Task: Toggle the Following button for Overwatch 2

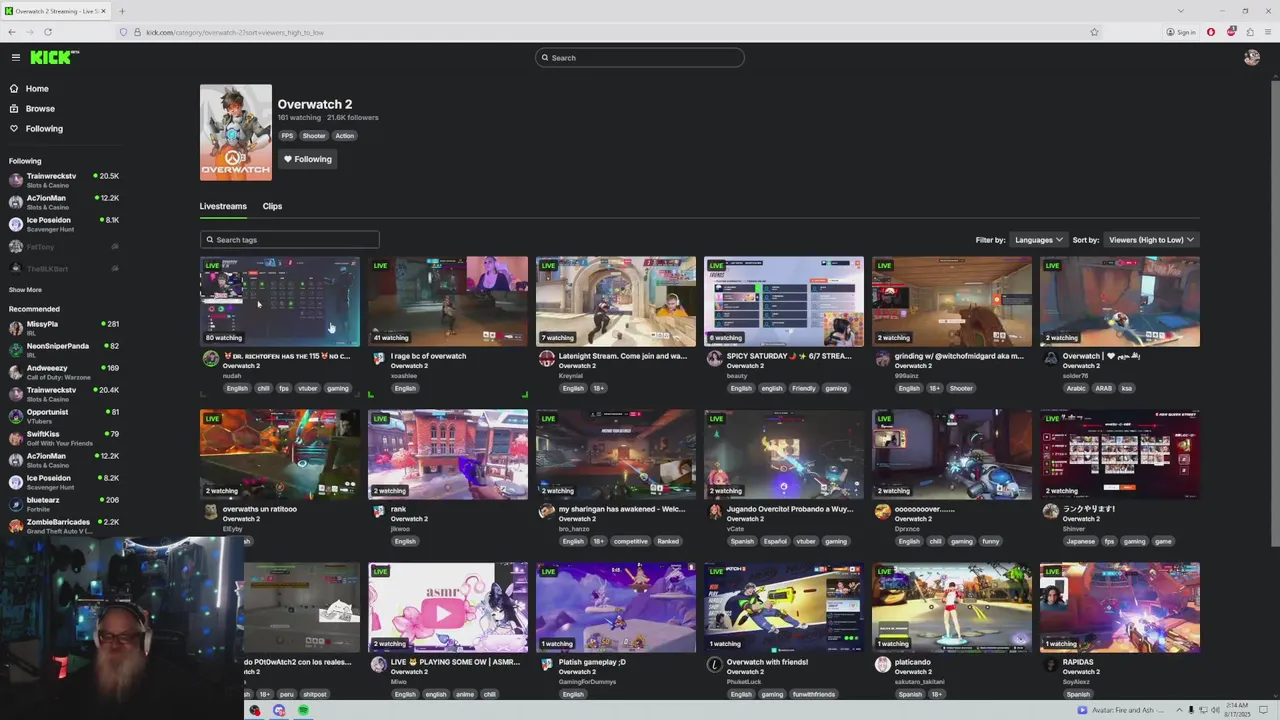Action: pyautogui.click(x=307, y=159)
